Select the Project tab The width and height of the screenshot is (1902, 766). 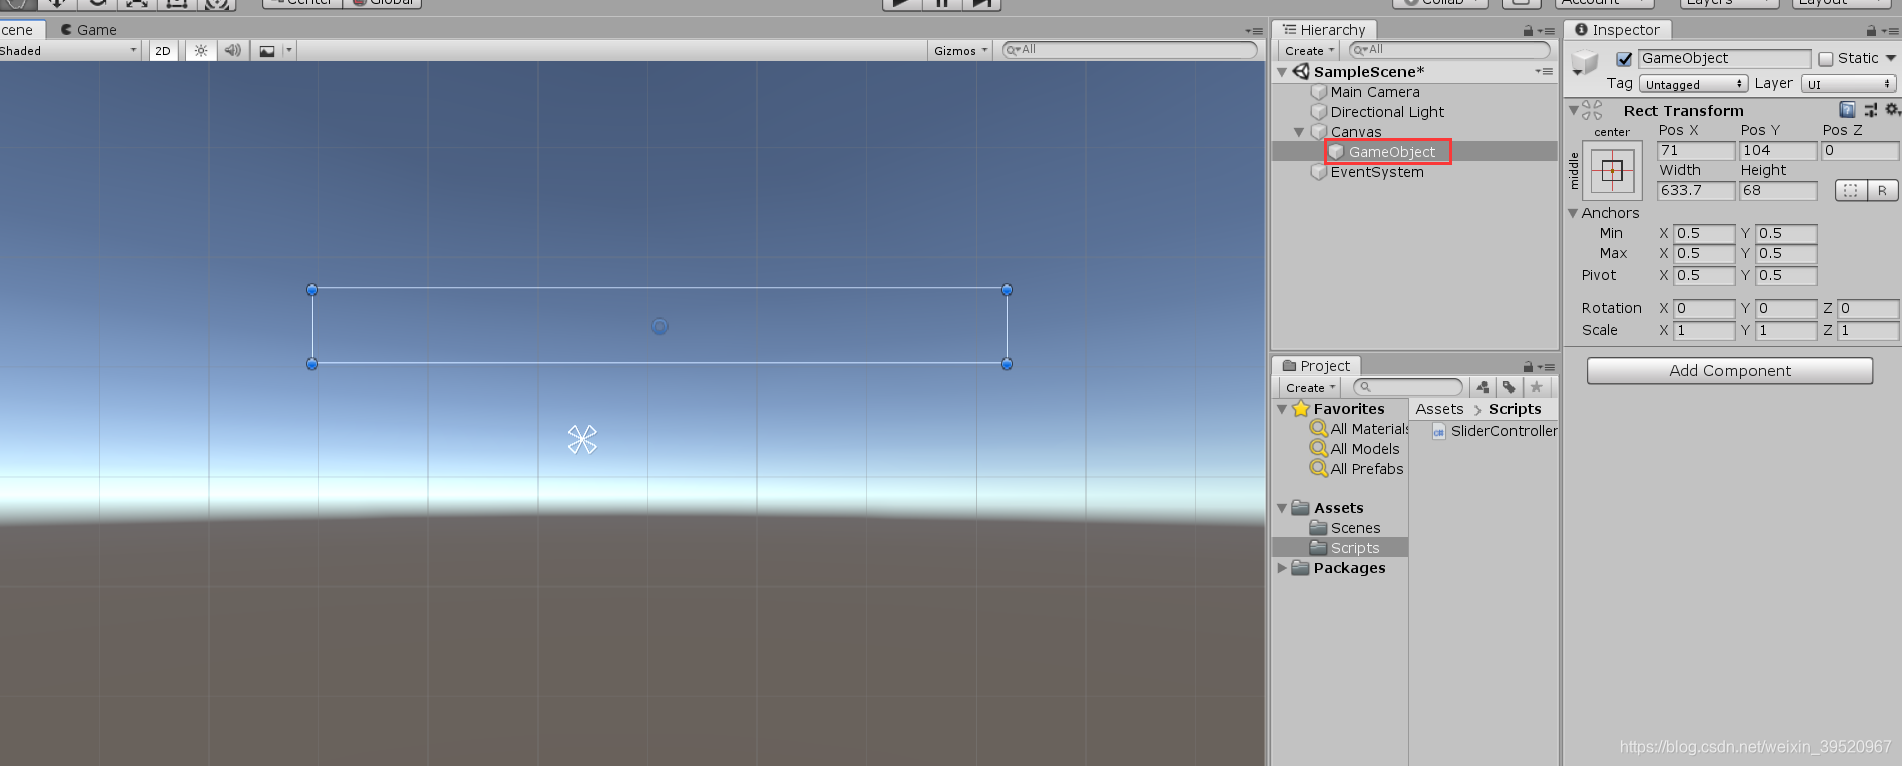1316,366
